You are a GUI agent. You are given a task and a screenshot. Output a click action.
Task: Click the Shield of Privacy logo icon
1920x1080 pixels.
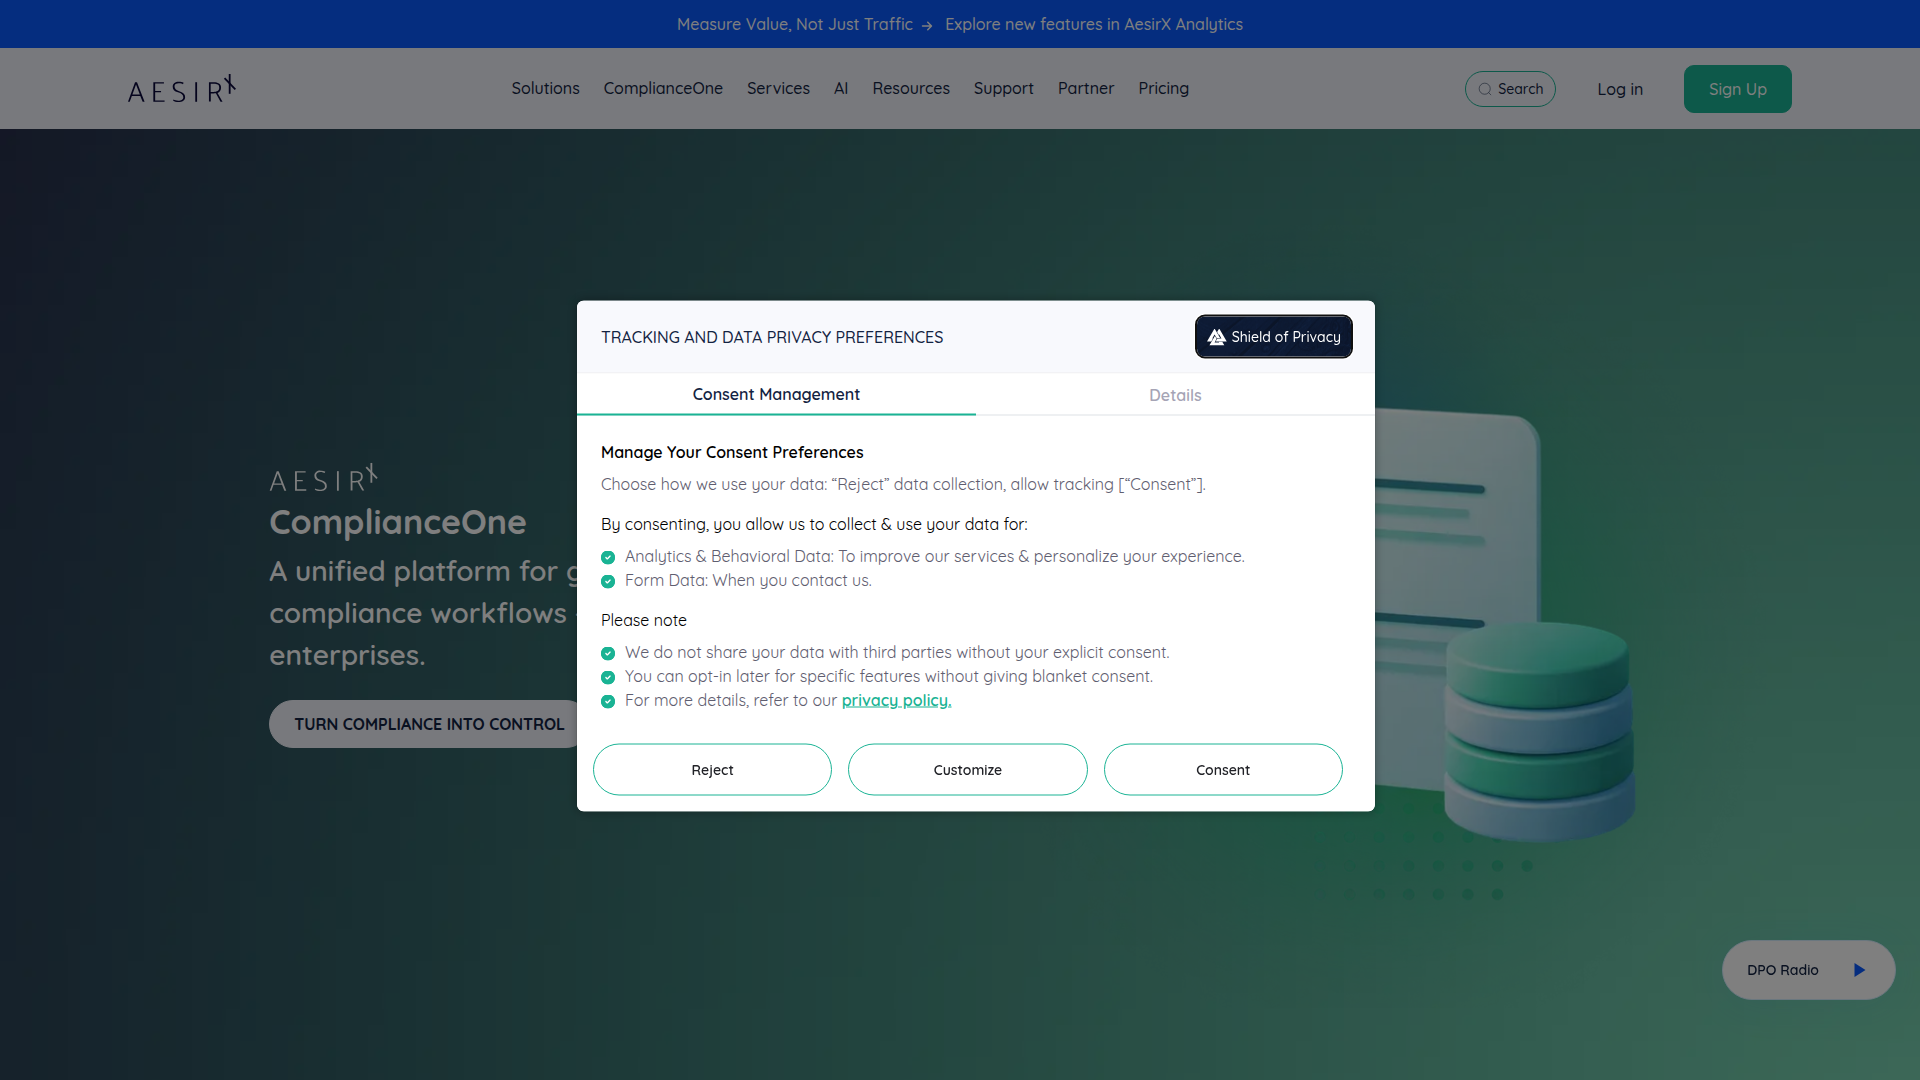(x=1216, y=337)
